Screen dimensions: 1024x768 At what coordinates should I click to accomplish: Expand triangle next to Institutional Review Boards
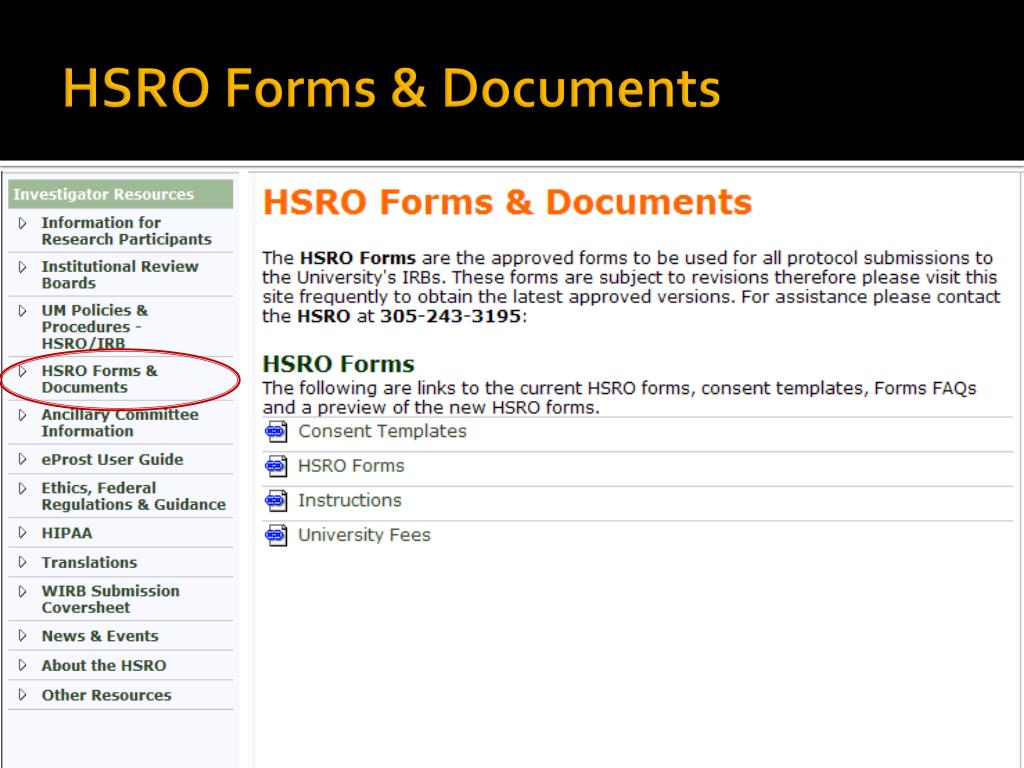point(23,267)
